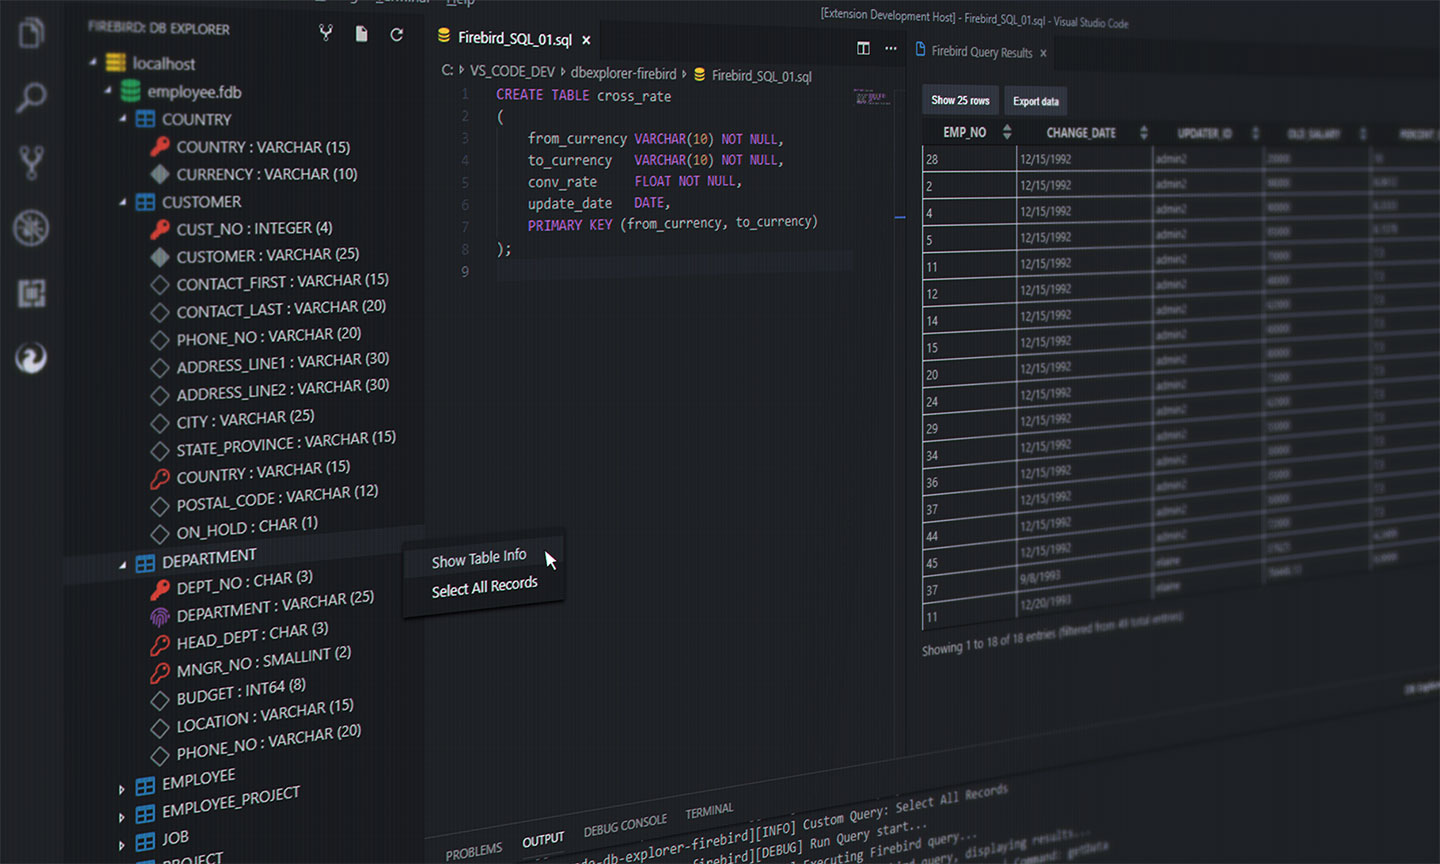Open the DEBUG CONSOLE panel tab
The width and height of the screenshot is (1440, 864).
625,825
